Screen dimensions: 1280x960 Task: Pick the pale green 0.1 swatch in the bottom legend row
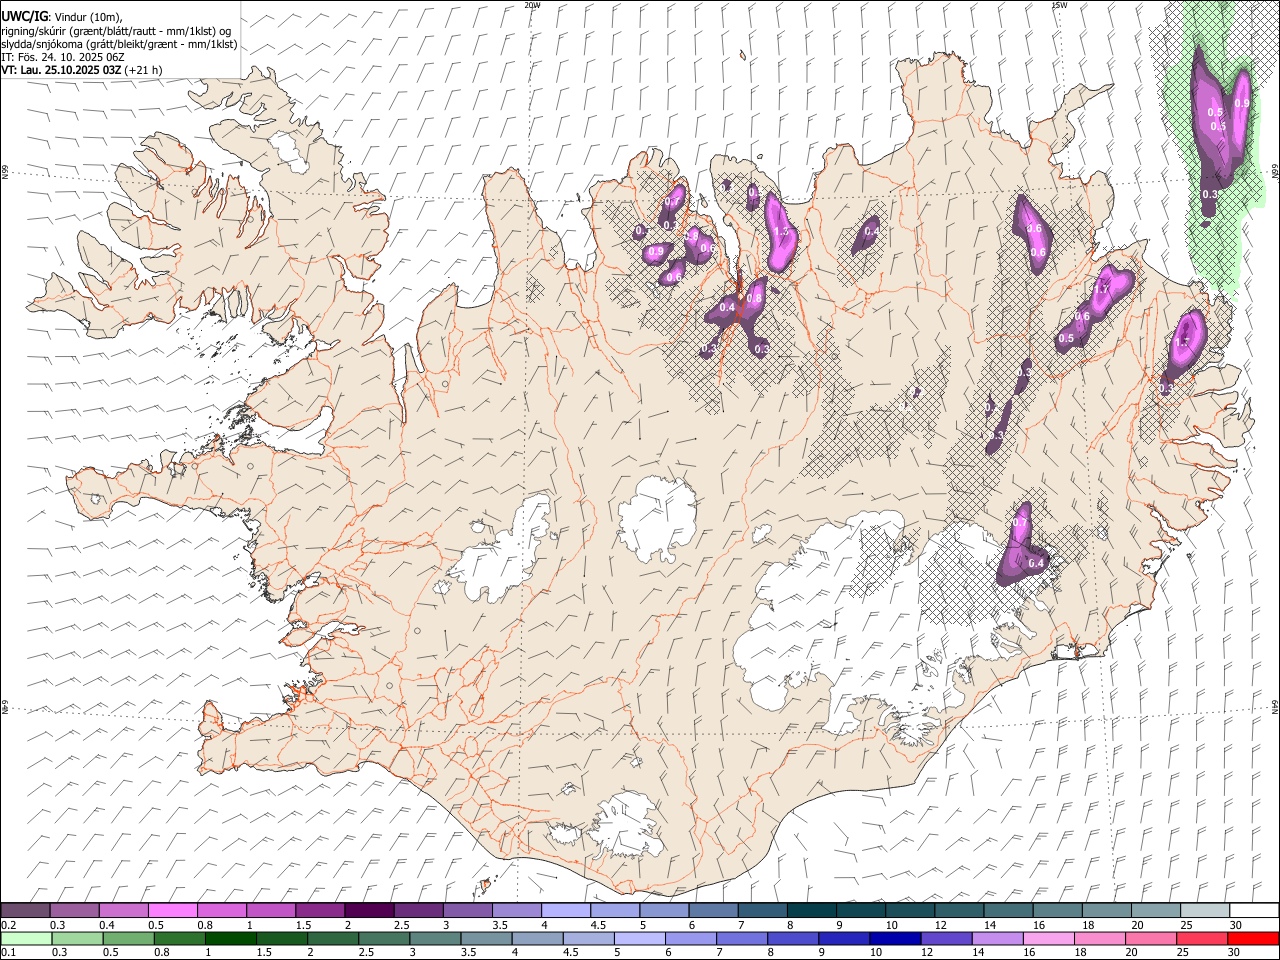point(25,938)
